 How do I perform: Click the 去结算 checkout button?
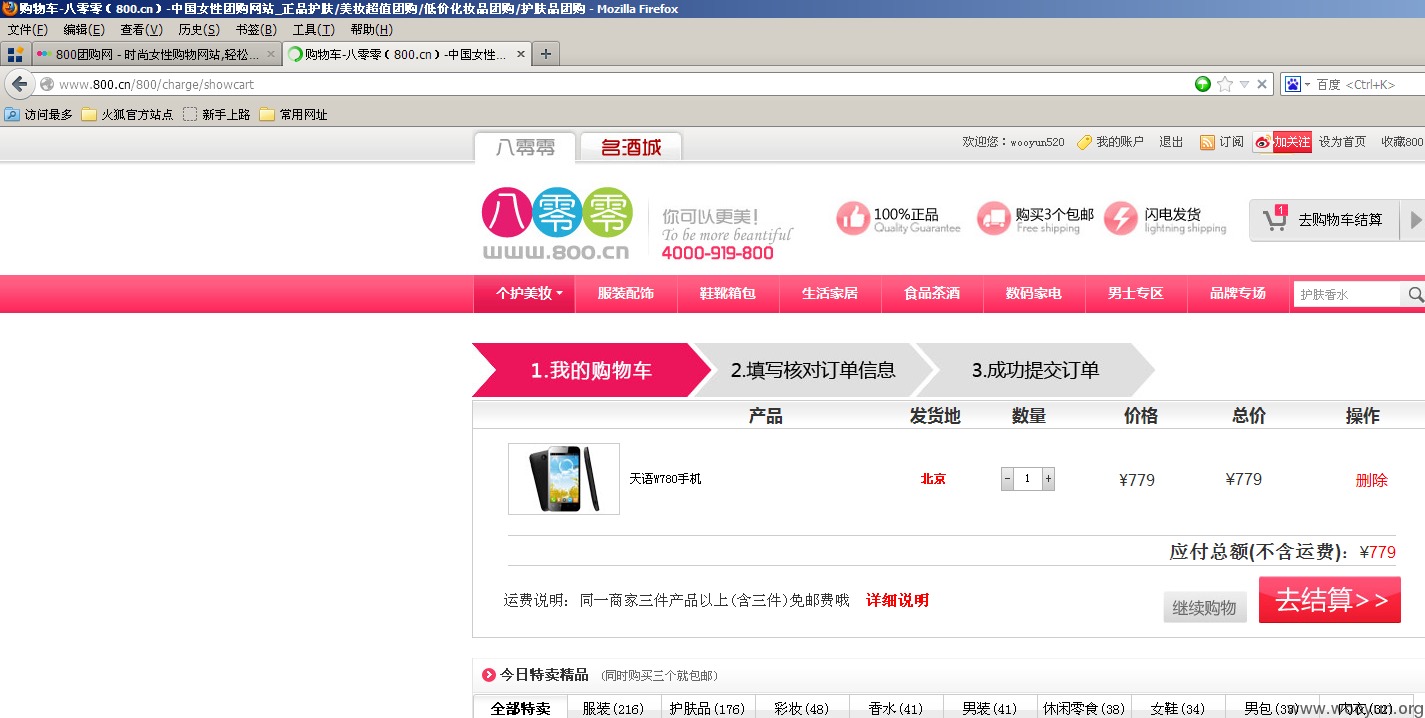tap(1329, 600)
